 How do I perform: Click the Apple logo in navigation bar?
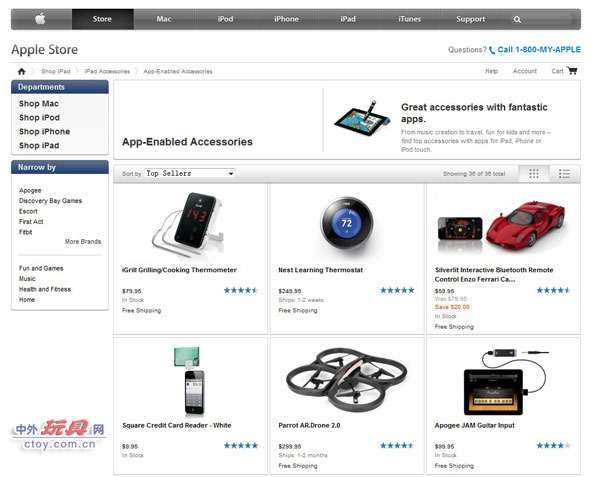coord(41,18)
